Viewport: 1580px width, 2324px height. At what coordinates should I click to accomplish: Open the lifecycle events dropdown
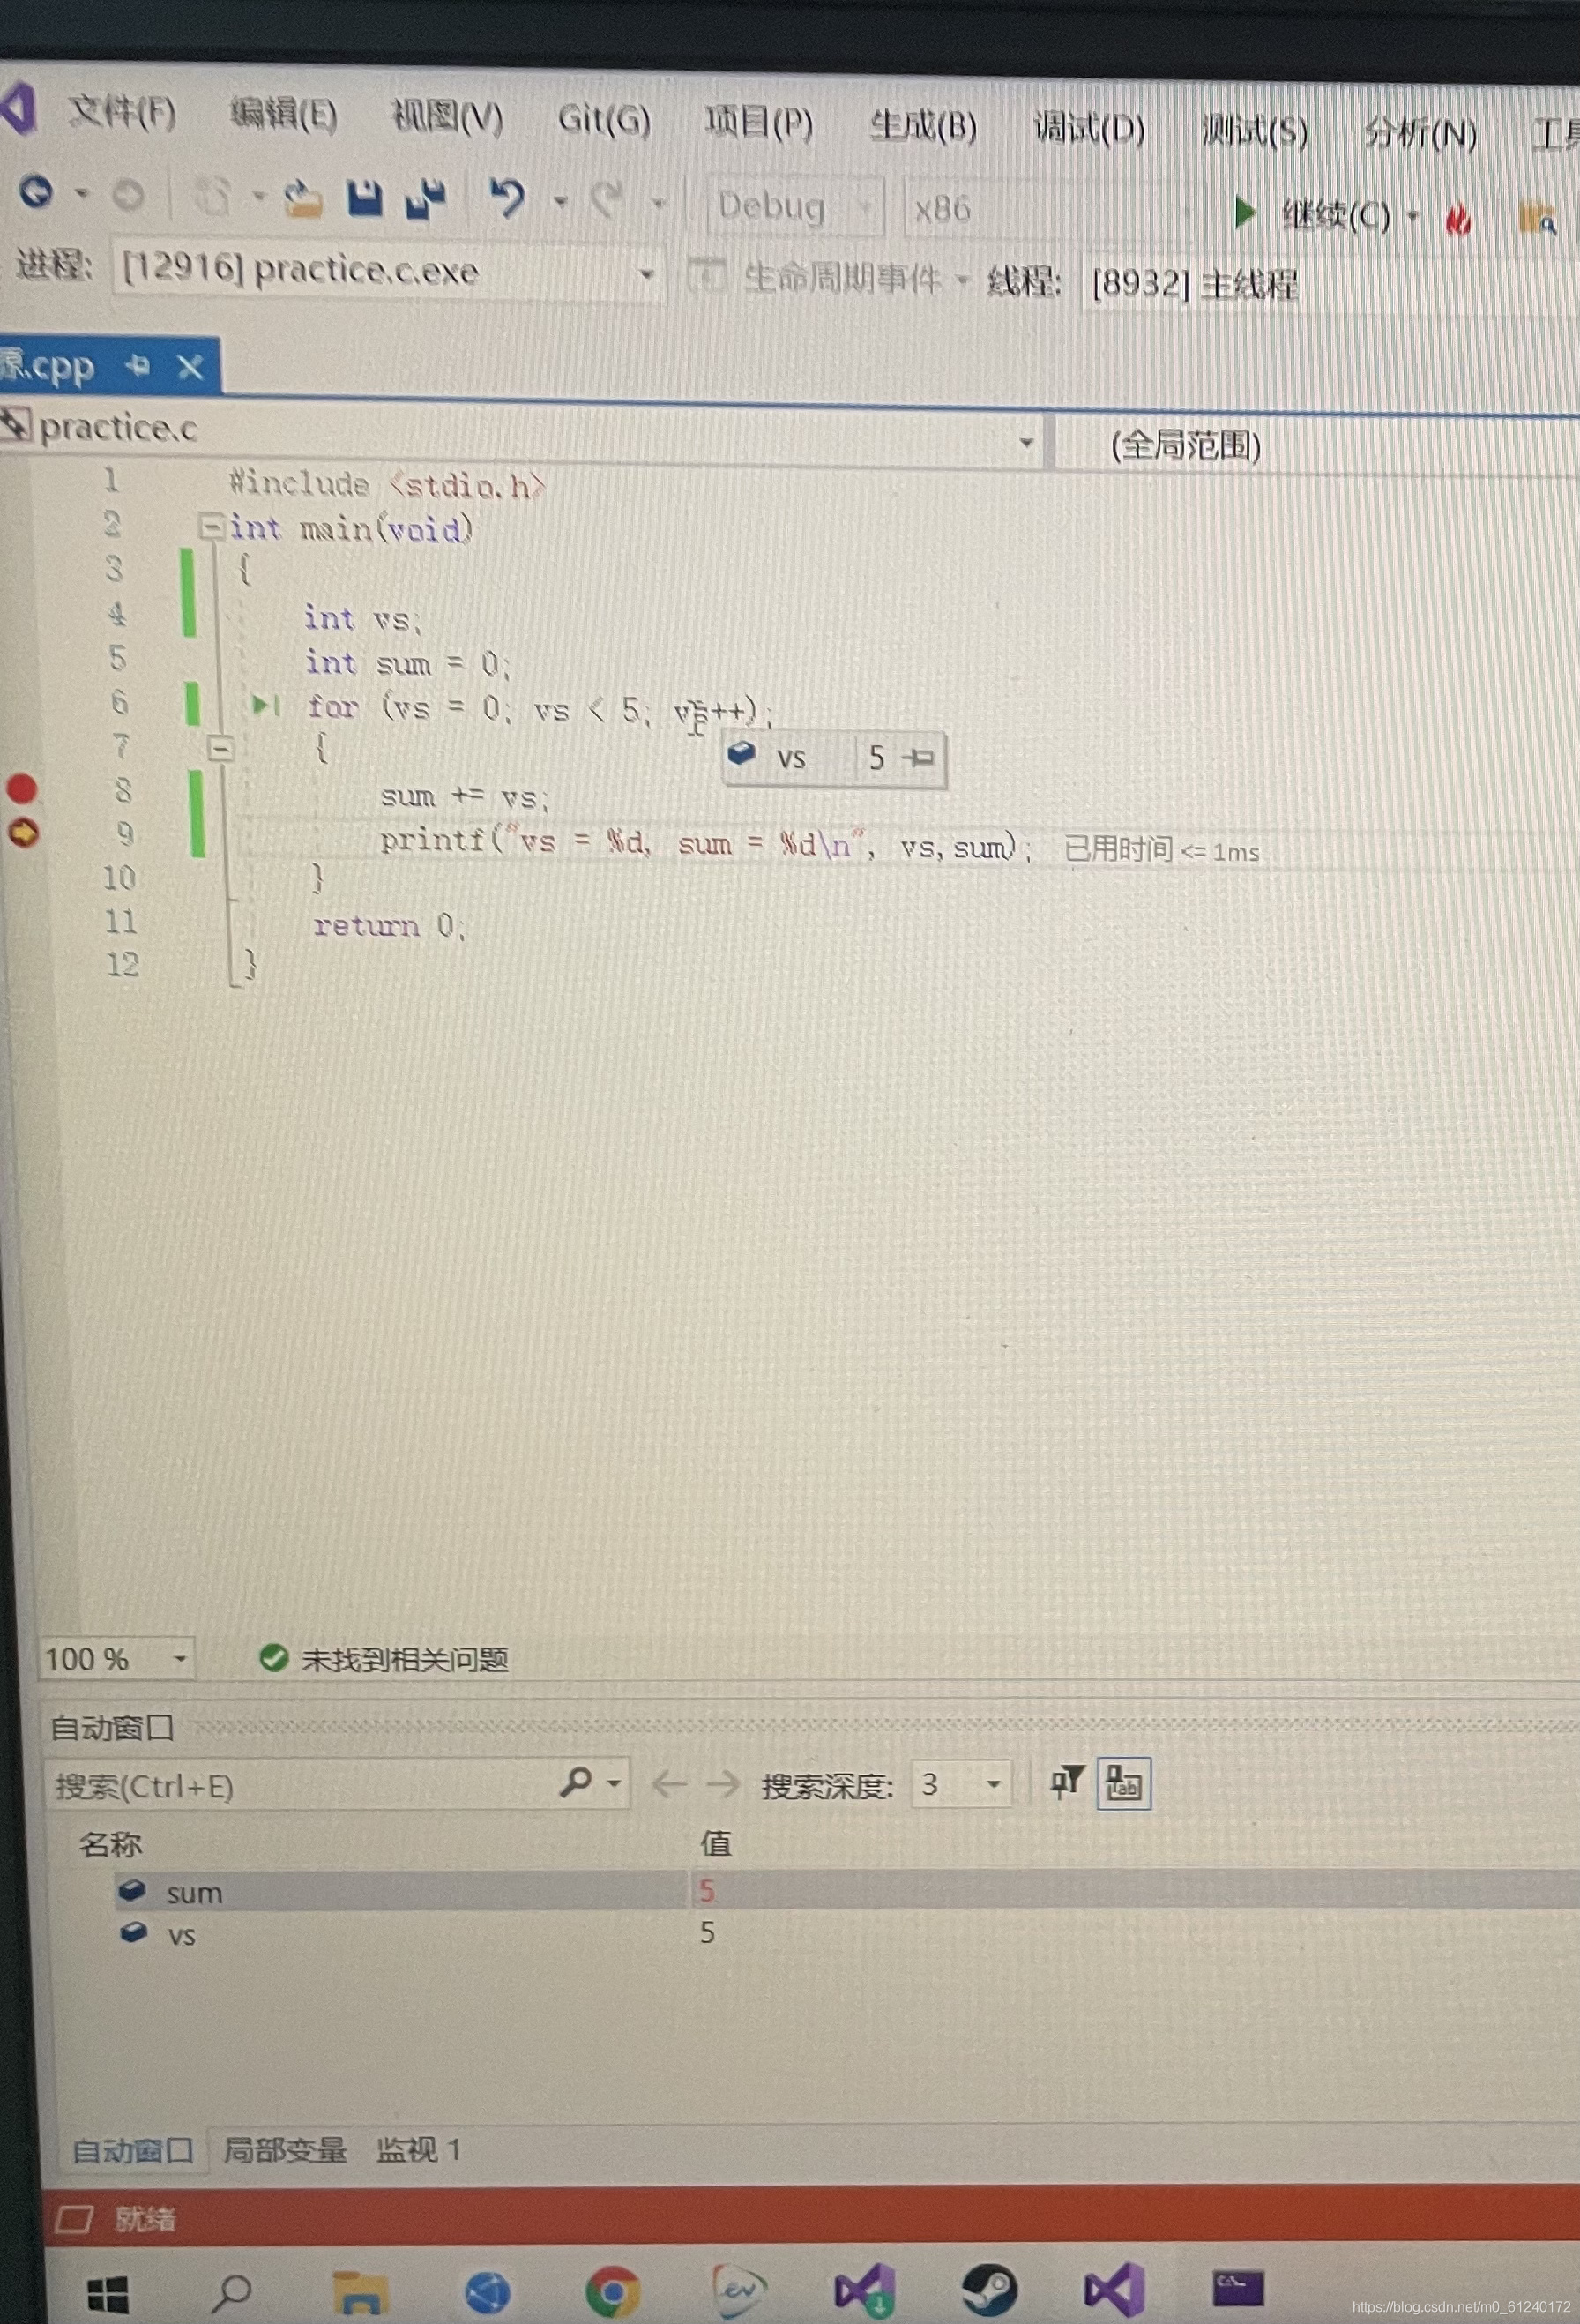point(962,280)
